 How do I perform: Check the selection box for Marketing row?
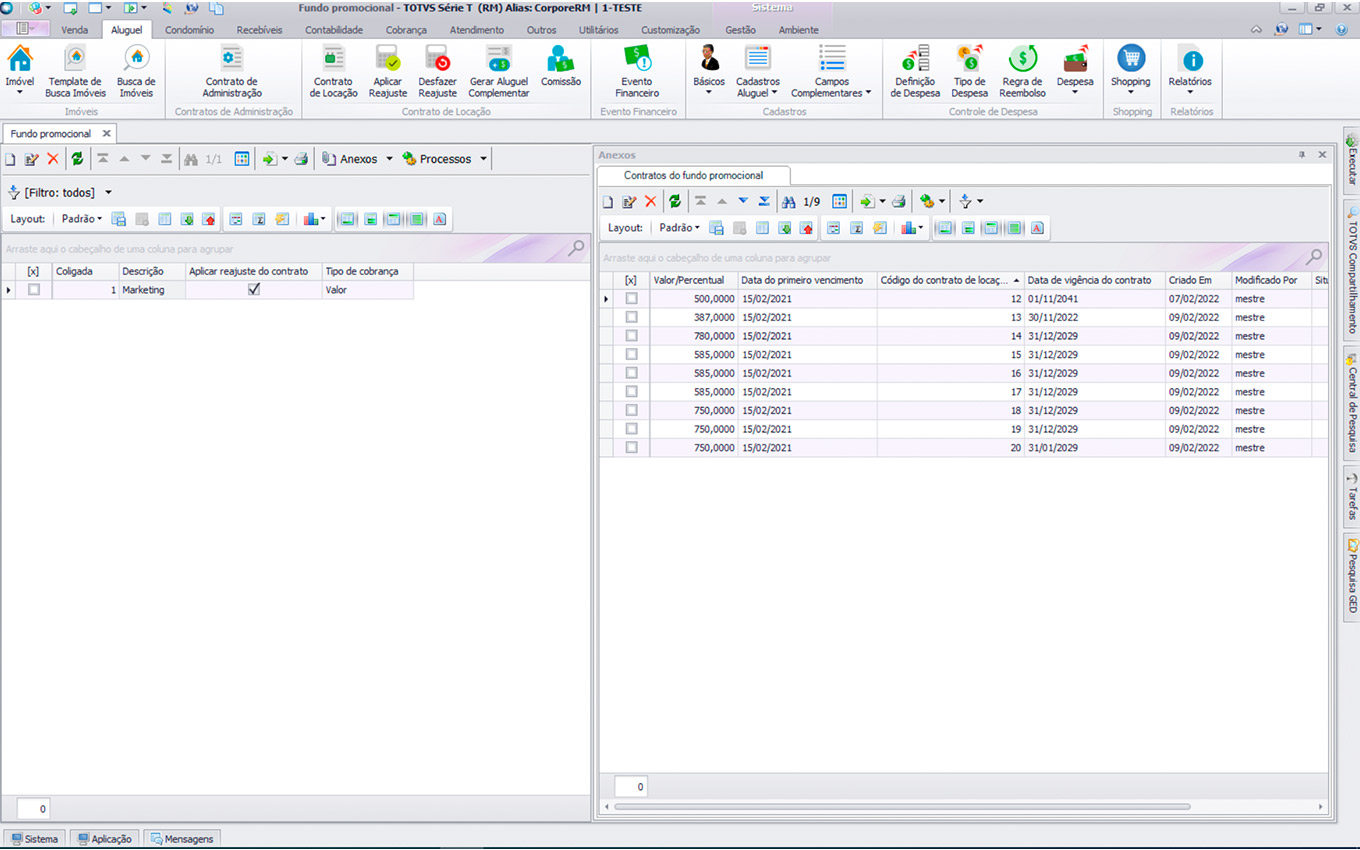pos(34,290)
